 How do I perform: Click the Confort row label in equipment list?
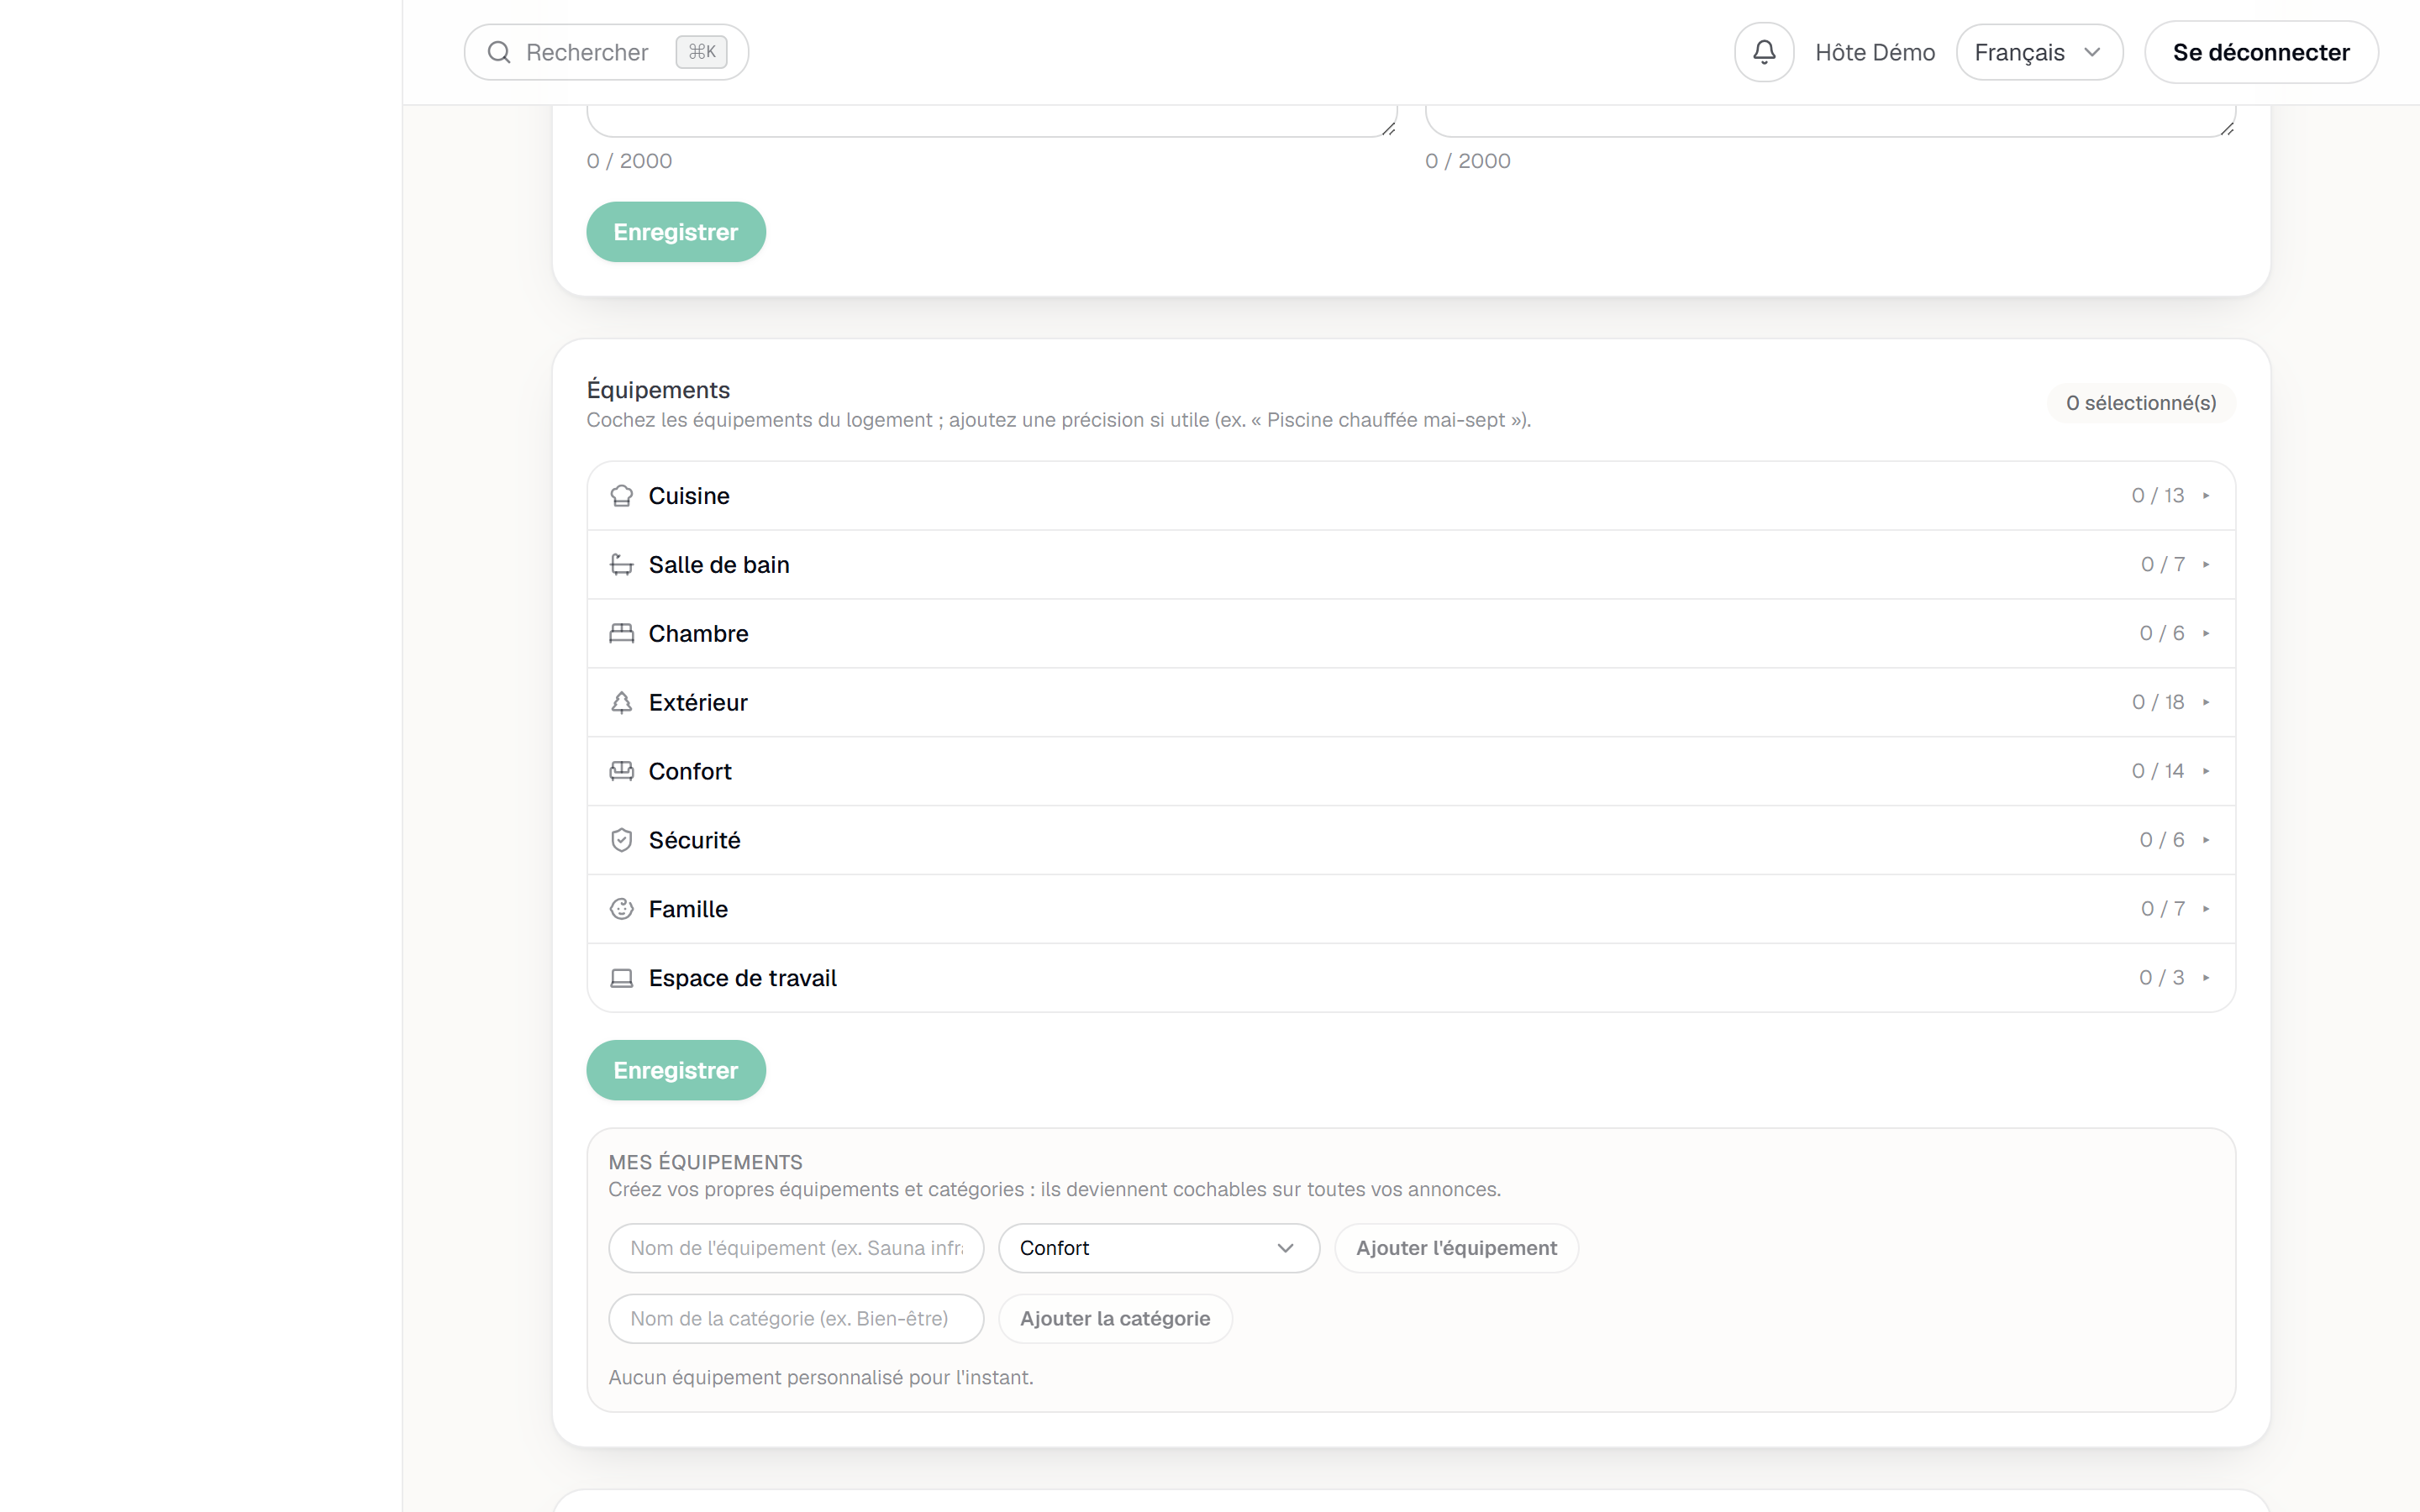tap(690, 771)
